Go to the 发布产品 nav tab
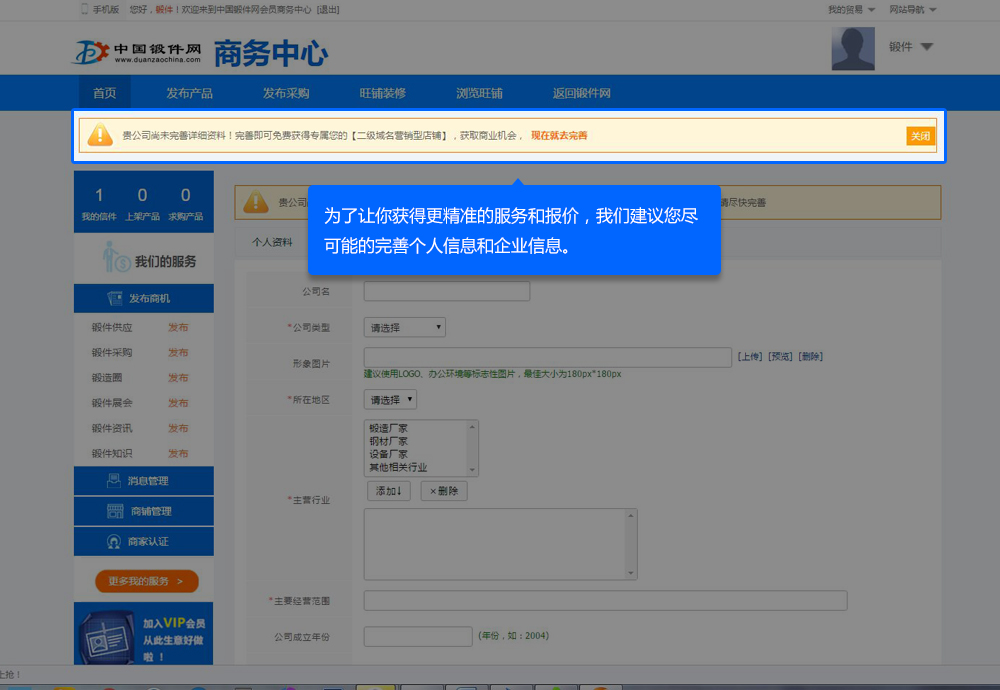1000x690 pixels. tap(189, 93)
